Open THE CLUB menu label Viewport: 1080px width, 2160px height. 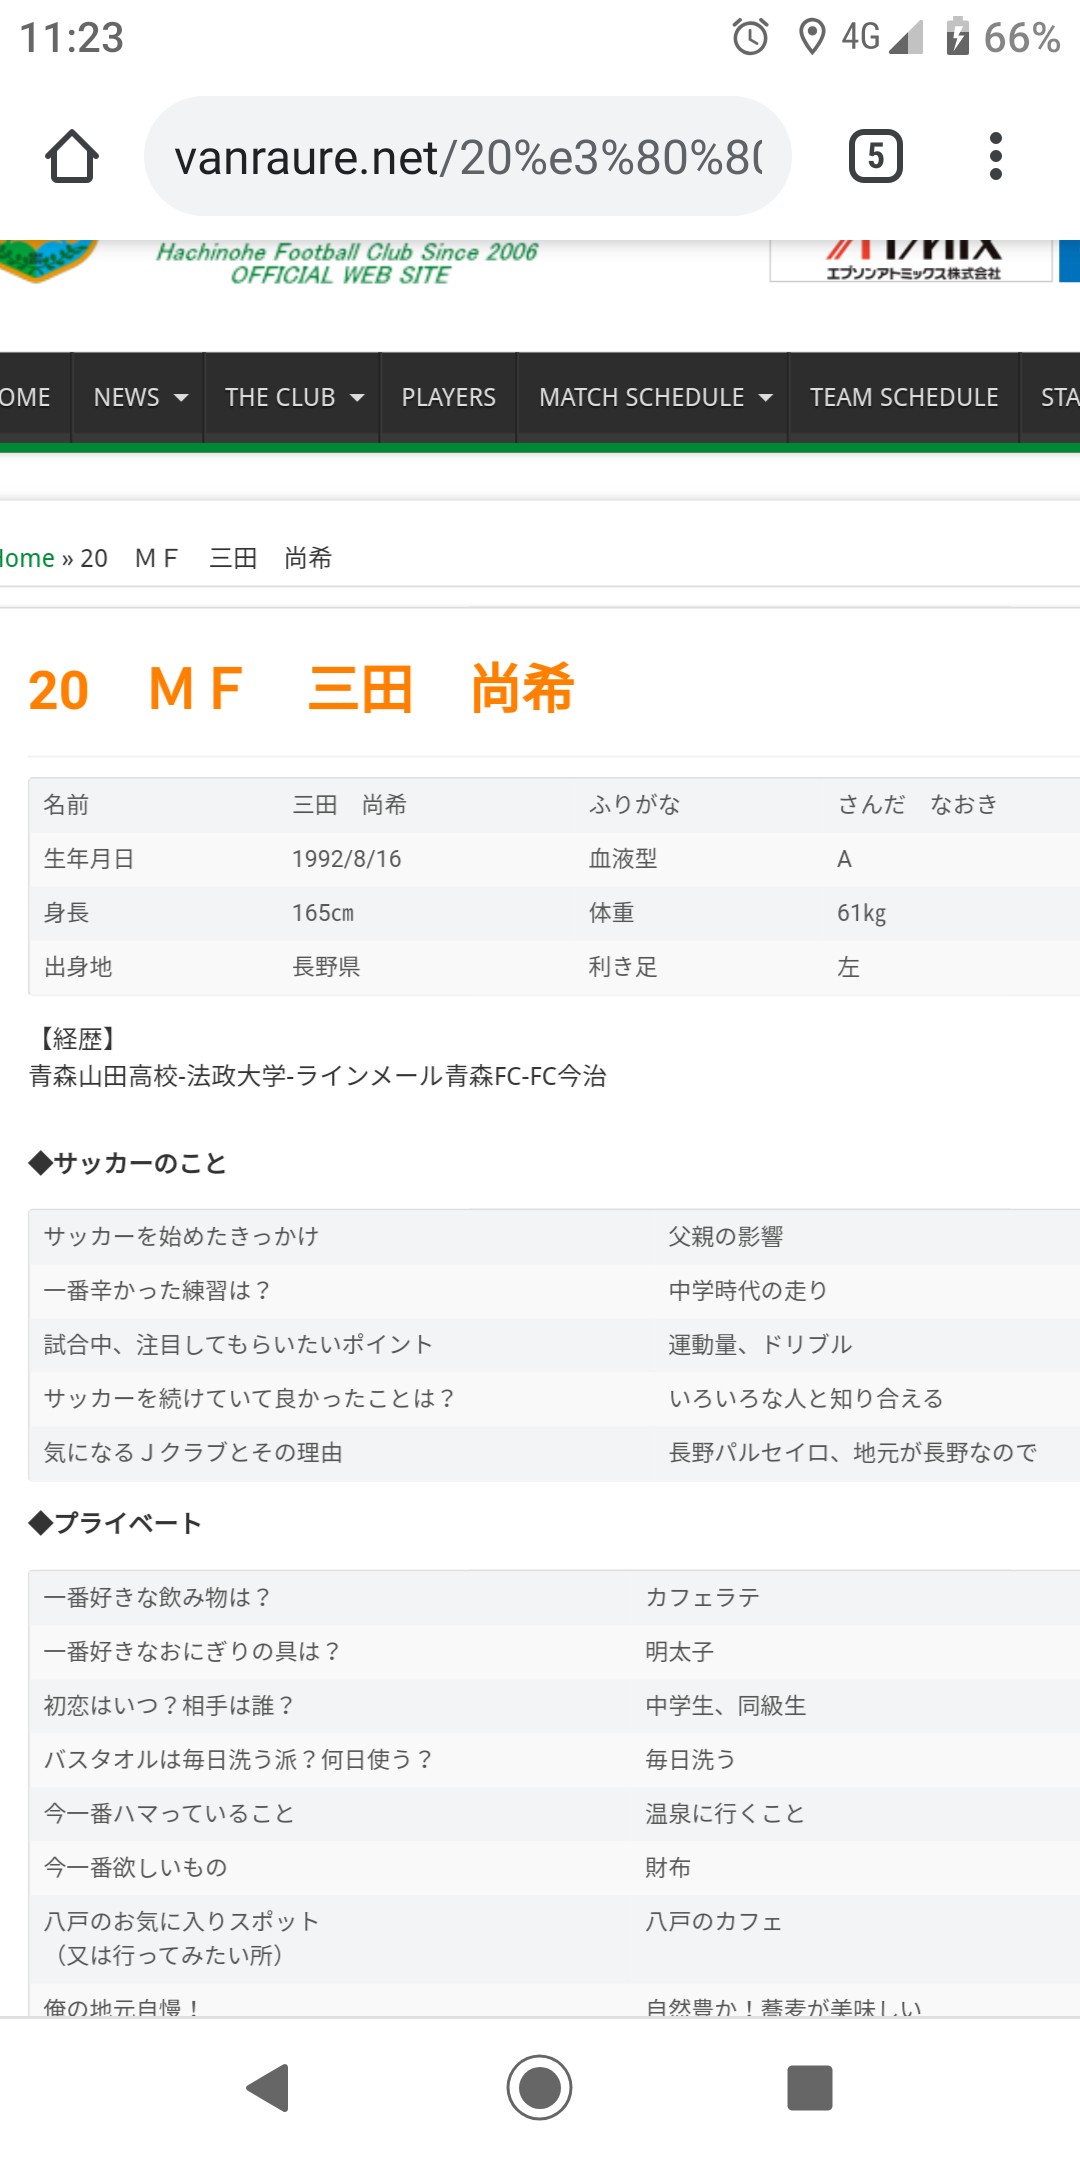[x=280, y=397]
